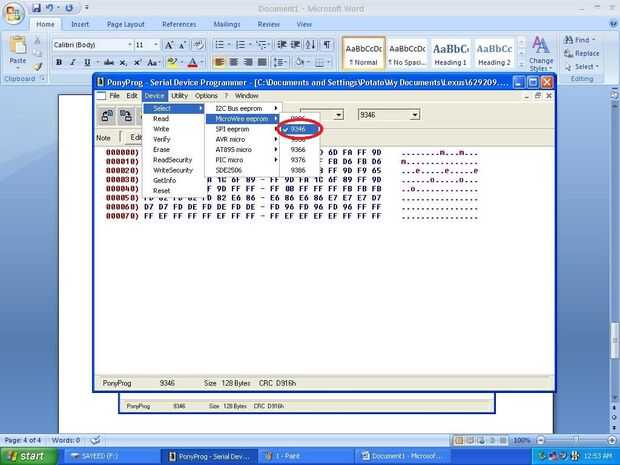Click the Shrink Font icon in Word's ribbon
Screen dimensions: 620x465
pos(182,45)
